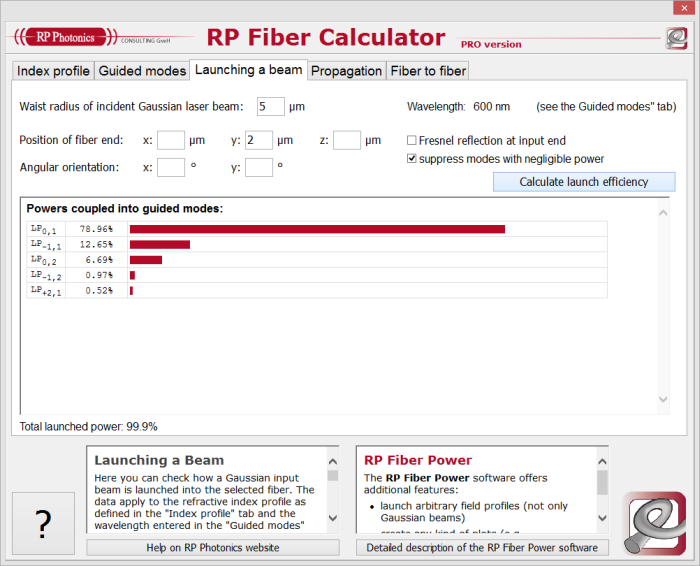Select the Fiber to fiber tab
This screenshot has height=566, width=700.
427,71
